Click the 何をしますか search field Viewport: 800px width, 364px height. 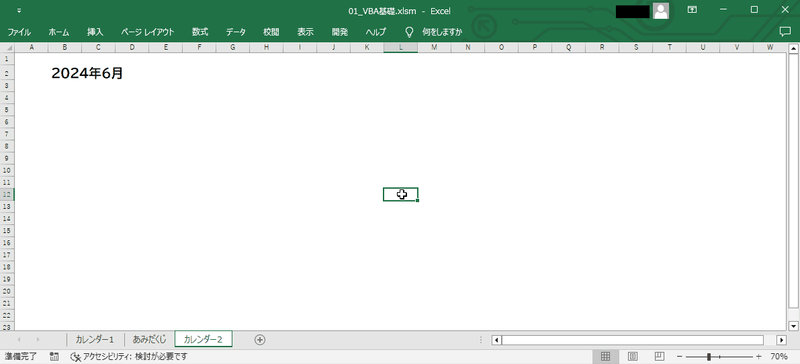point(442,32)
